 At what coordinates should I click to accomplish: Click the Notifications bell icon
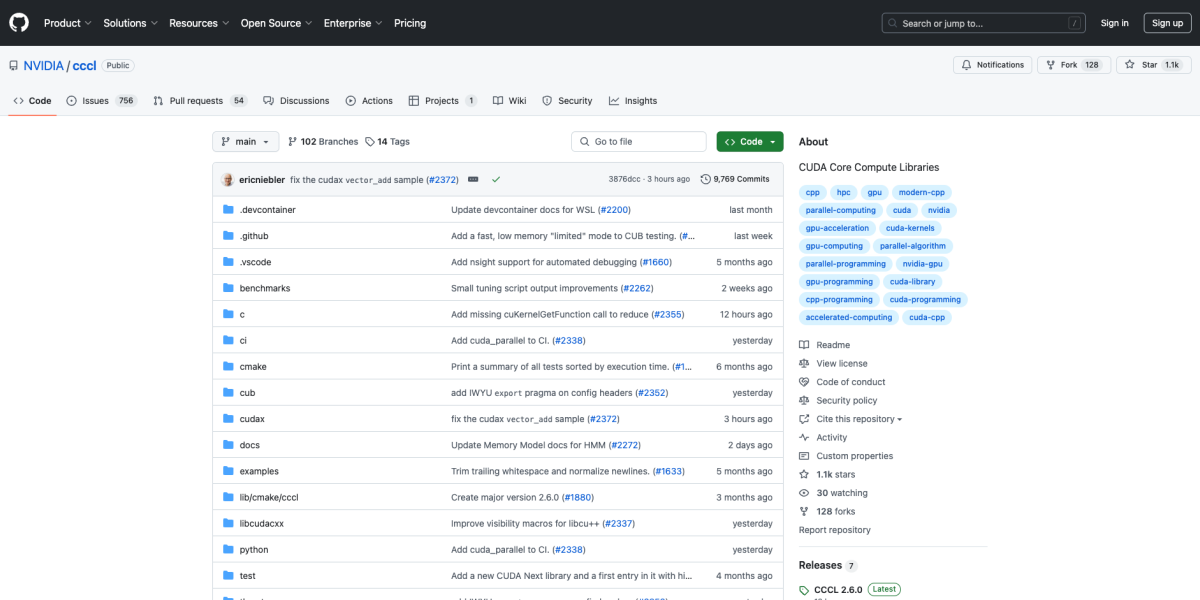point(967,65)
